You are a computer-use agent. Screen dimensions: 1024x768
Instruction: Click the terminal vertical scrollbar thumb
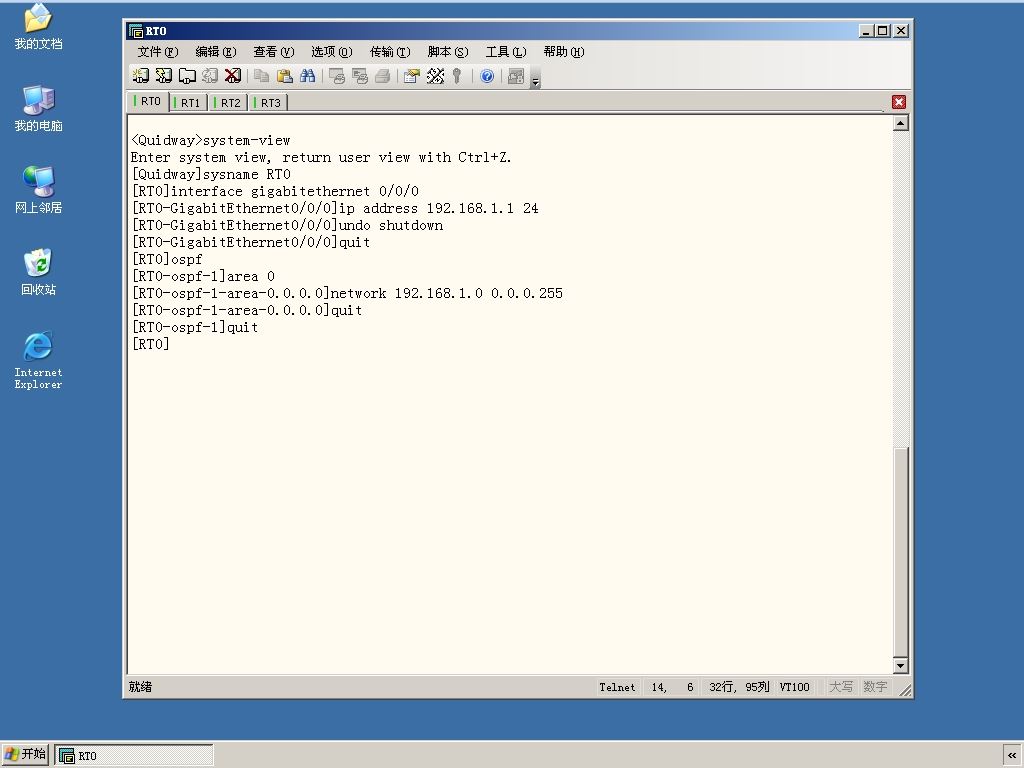901,552
